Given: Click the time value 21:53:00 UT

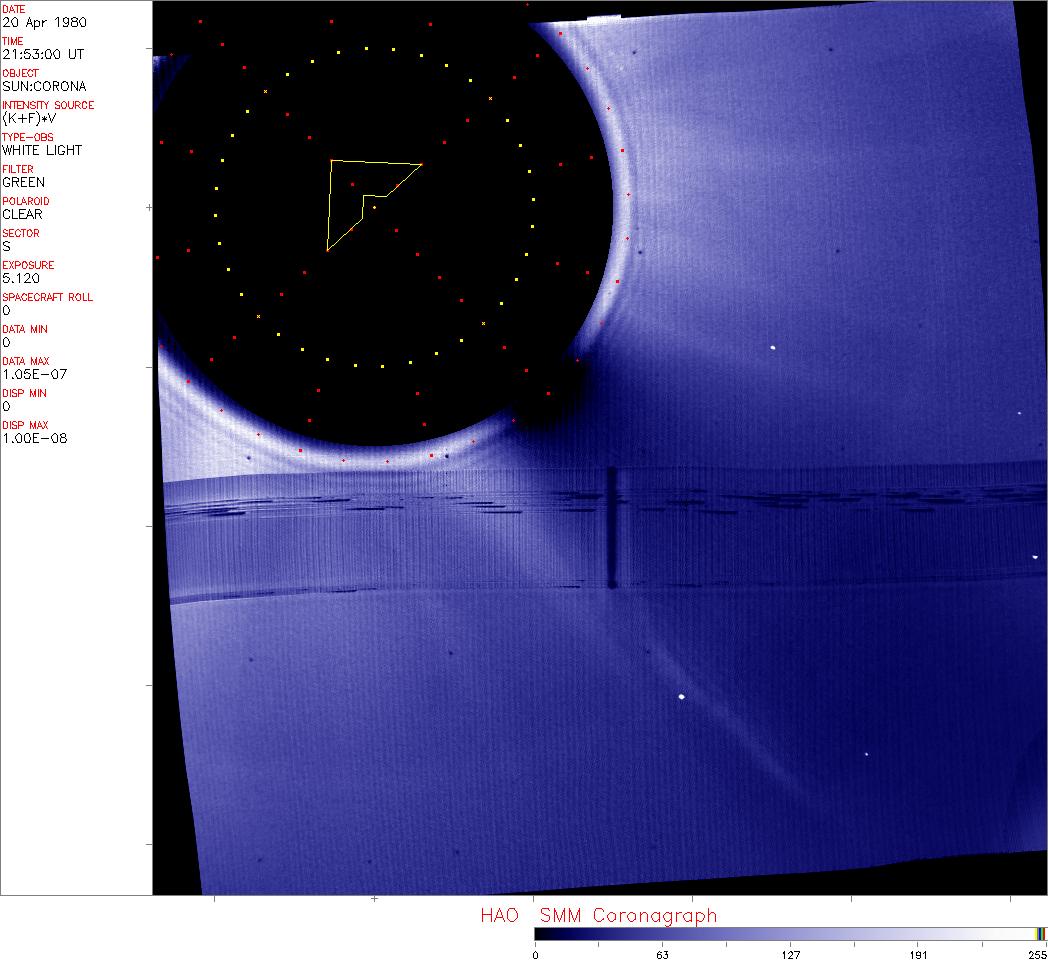Looking at the screenshot, I should coord(35,54).
